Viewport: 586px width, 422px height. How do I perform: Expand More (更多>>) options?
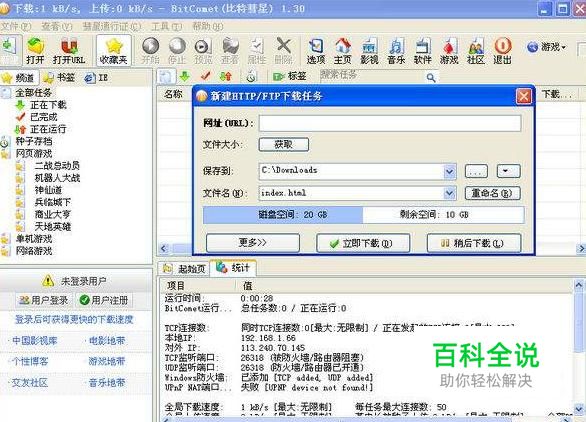253,243
